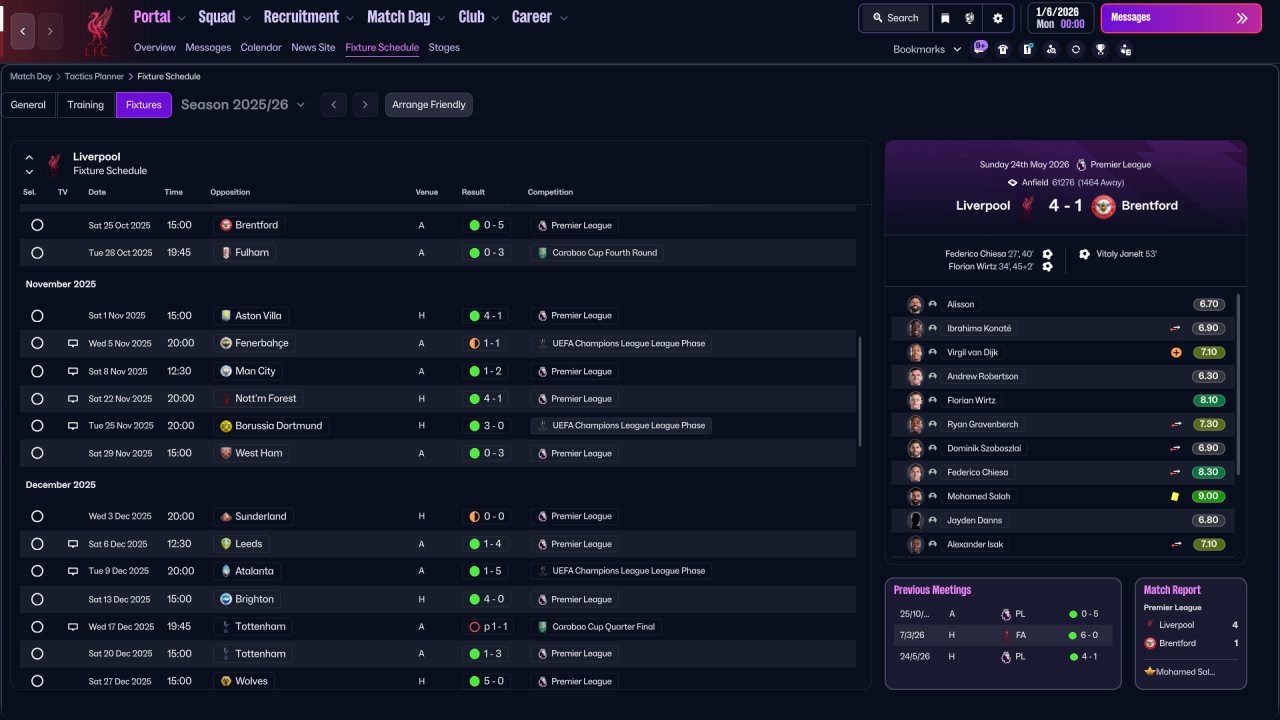Select the Borussia Dortmund fixture radio button
The image size is (1280, 720).
[37, 426]
